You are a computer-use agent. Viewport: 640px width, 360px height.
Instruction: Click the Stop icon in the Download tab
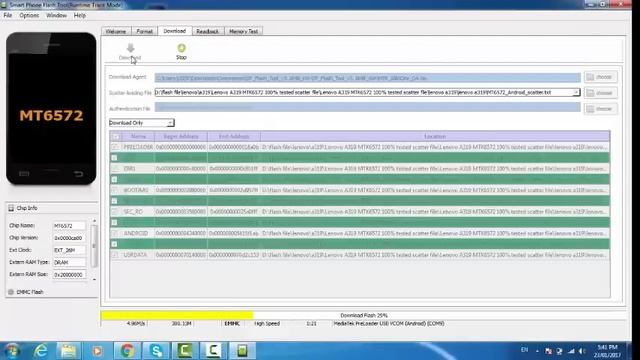click(181, 48)
